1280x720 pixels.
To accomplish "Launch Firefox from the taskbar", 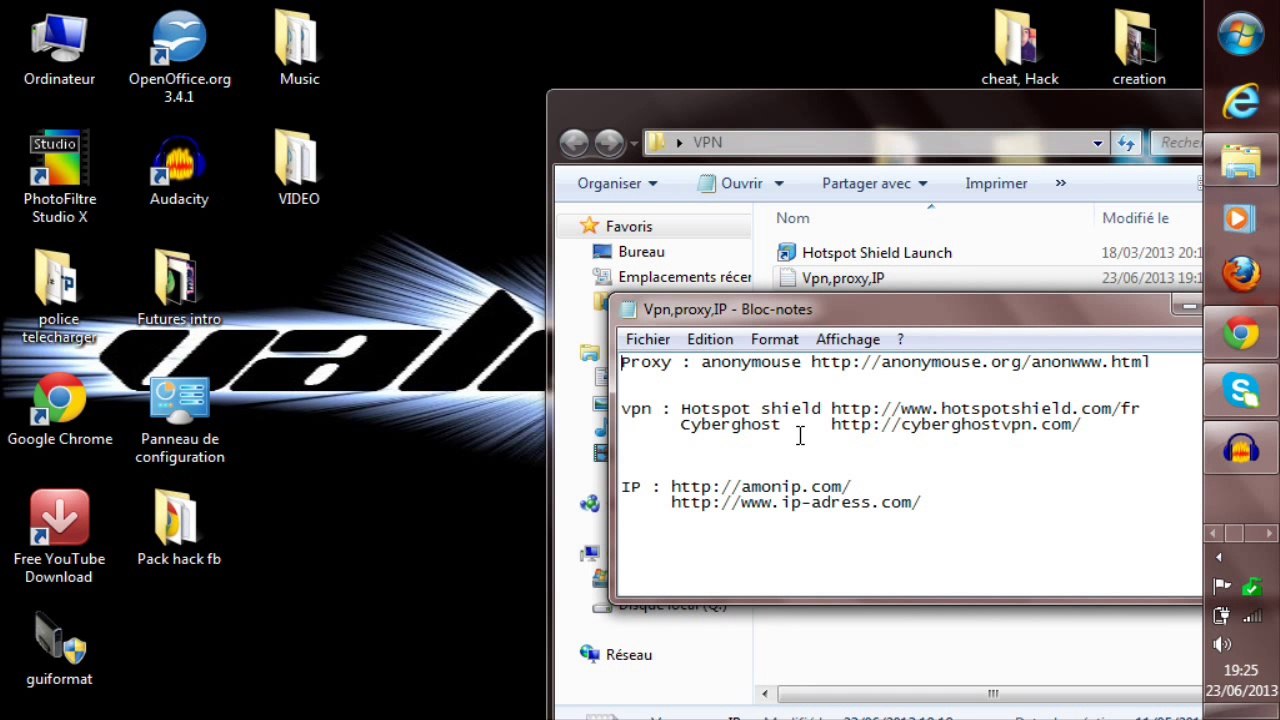I will tap(1241, 276).
